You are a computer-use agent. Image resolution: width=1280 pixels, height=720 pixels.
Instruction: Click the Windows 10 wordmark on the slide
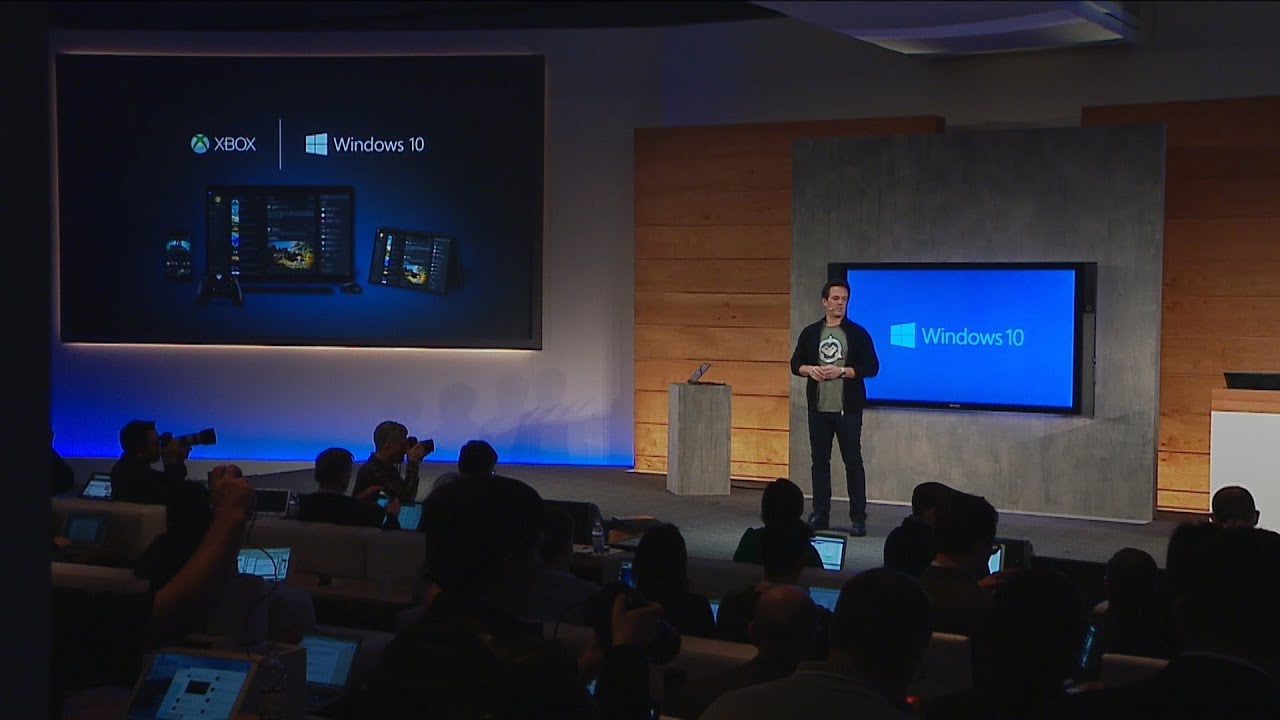coord(380,143)
